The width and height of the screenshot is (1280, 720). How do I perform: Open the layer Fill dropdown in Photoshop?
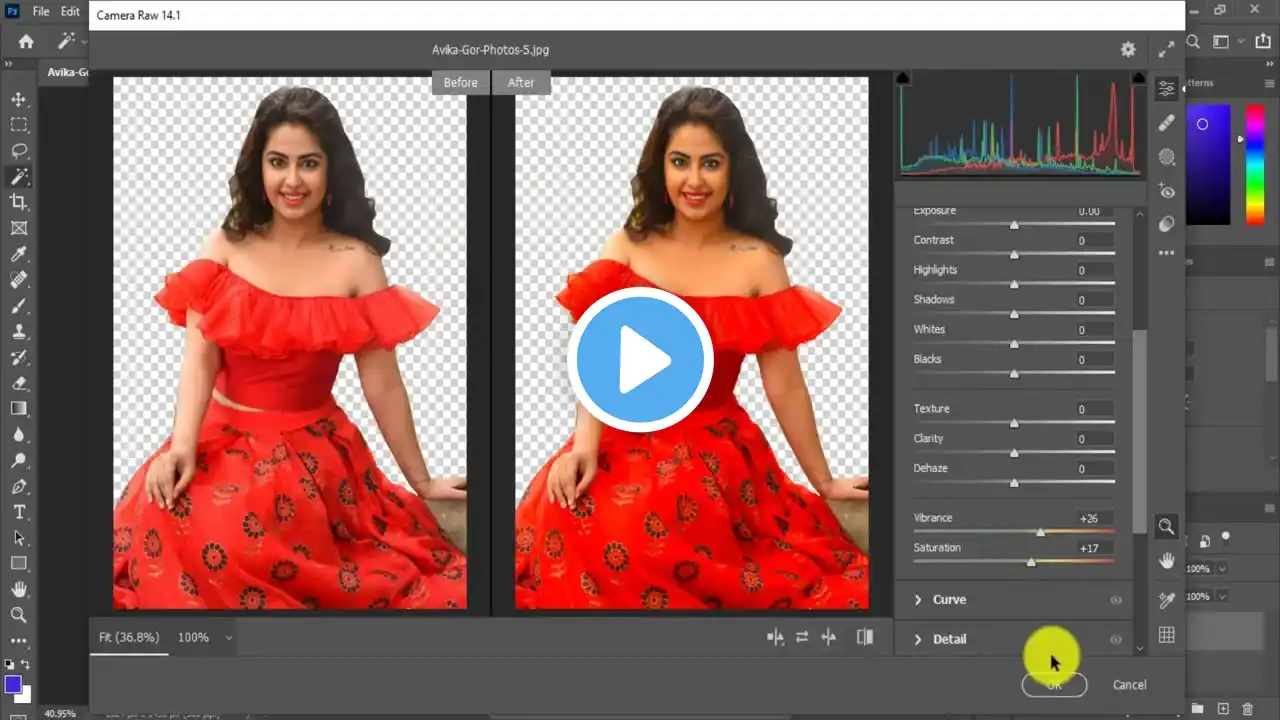pos(1222,596)
